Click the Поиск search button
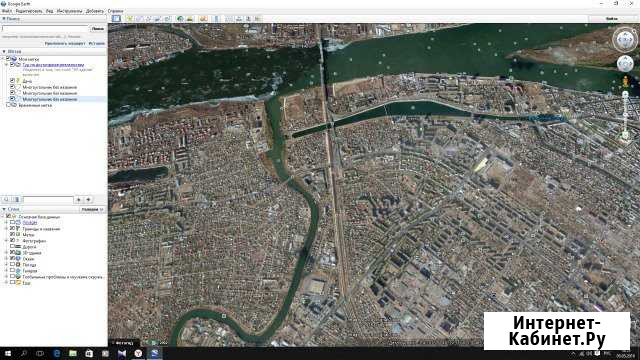 [x=98, y=29]
